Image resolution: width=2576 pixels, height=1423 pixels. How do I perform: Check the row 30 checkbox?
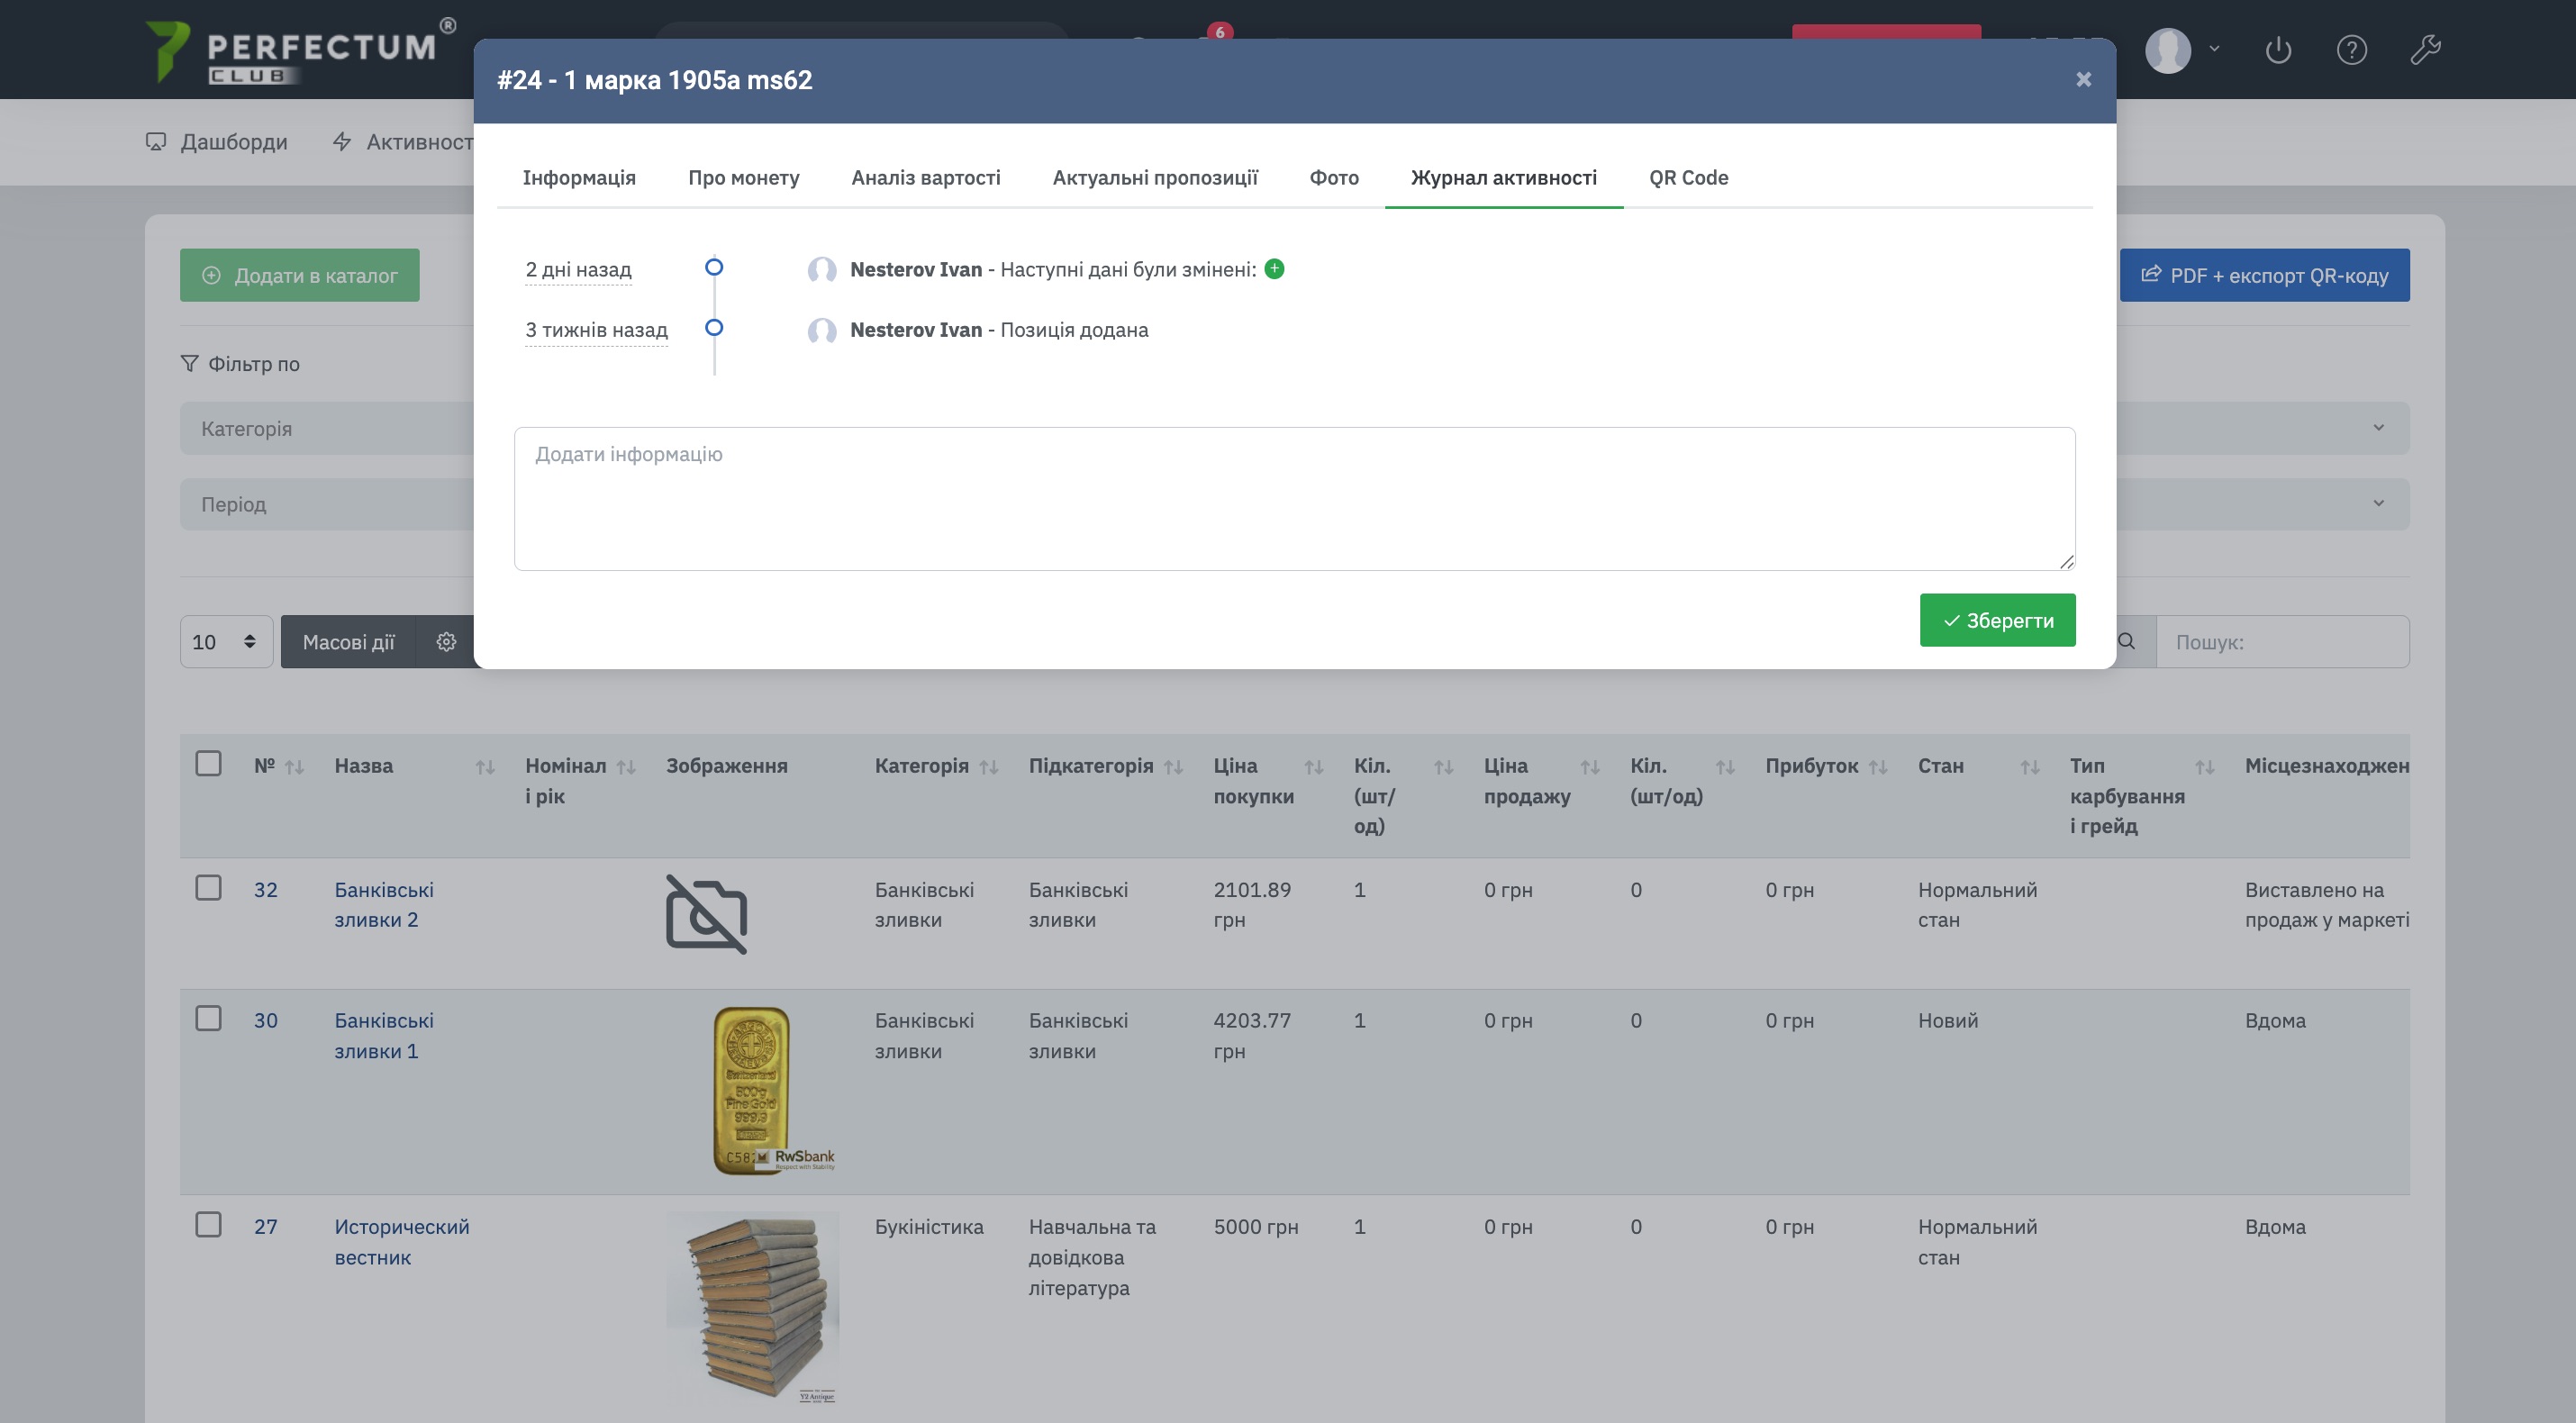click(208, 1019)
